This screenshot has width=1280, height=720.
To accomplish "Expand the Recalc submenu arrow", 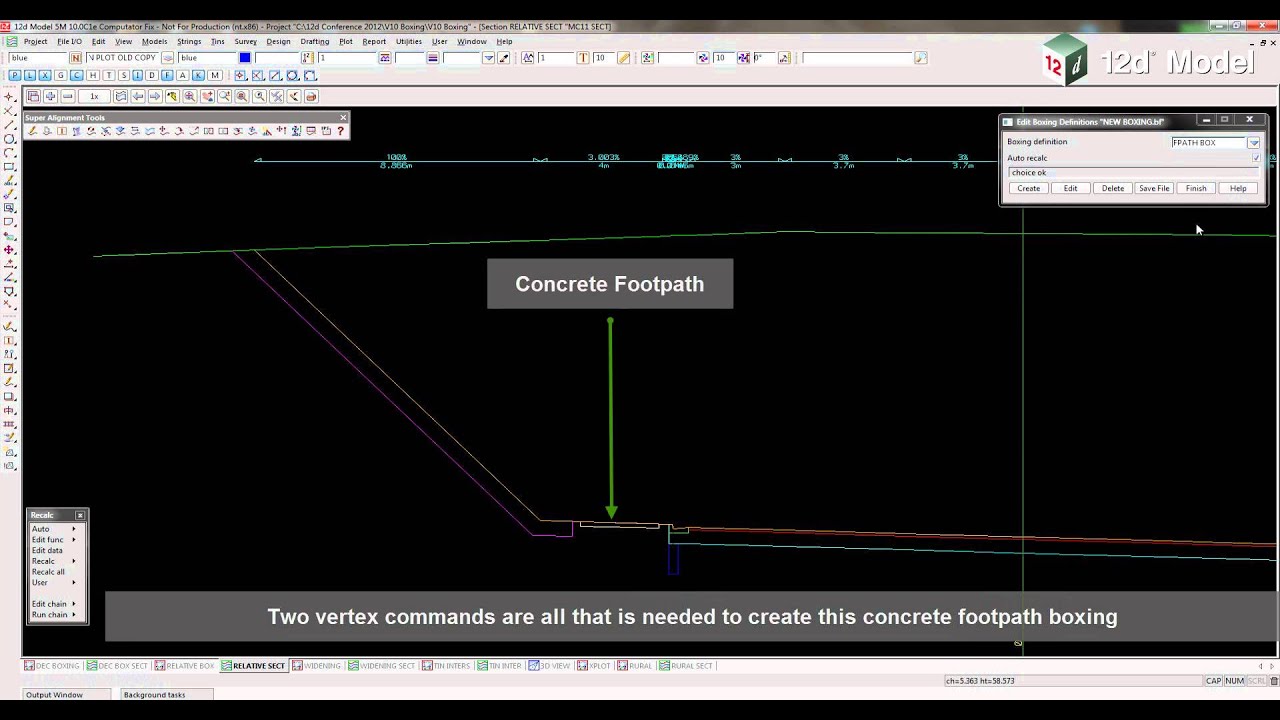I will click(x=74, y=561).
